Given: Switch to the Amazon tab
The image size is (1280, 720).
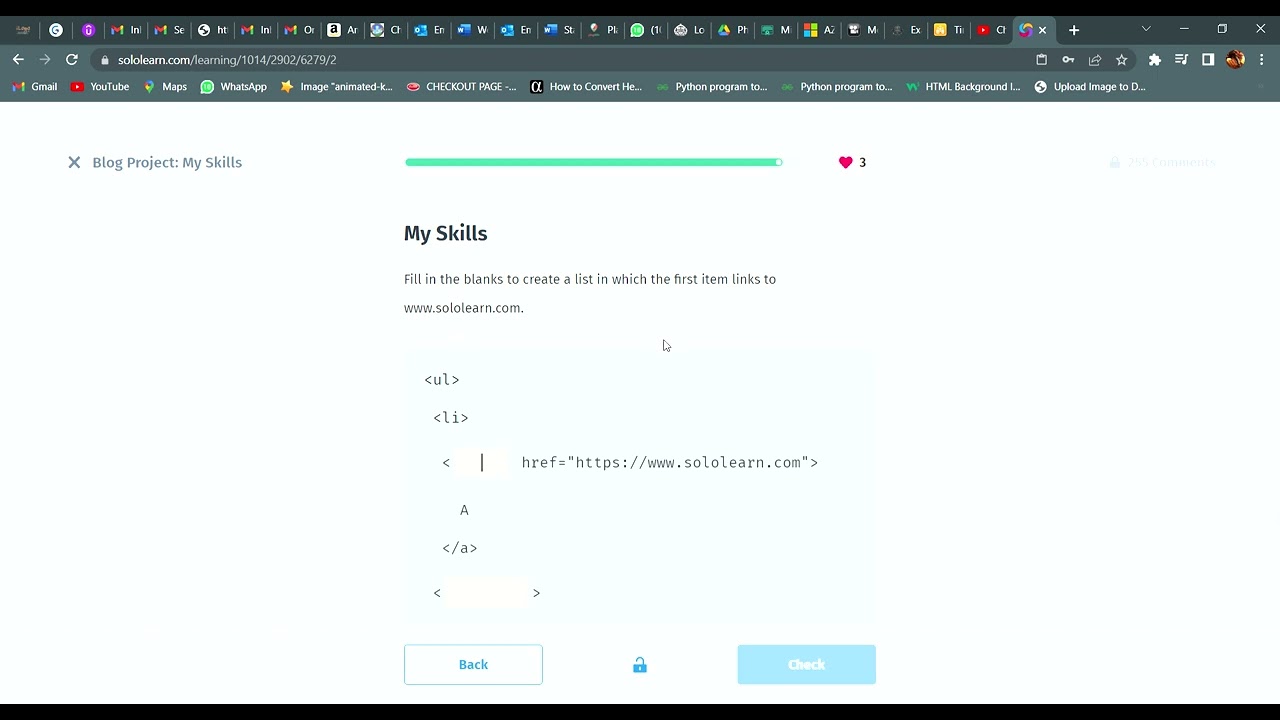Looking at the screenshot, I should coord(343,30).
